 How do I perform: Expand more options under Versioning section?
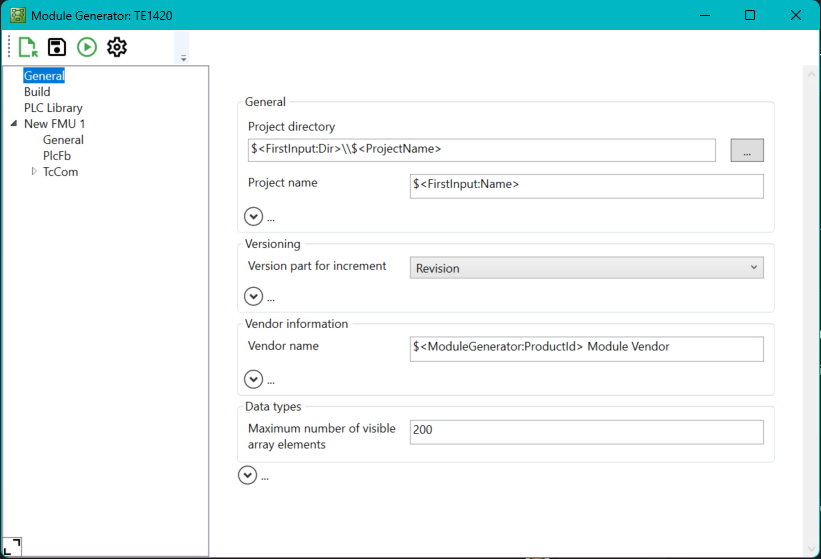[x=254, y=296]
